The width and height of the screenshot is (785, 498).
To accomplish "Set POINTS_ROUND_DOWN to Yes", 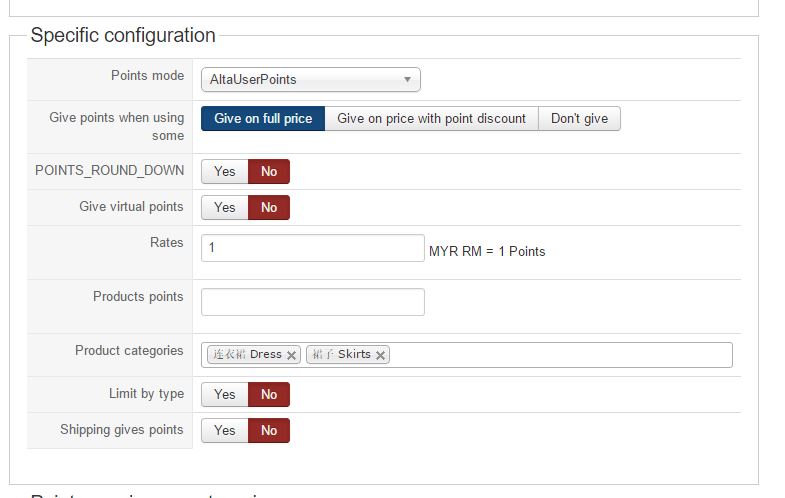I will [x=225, y=171].
